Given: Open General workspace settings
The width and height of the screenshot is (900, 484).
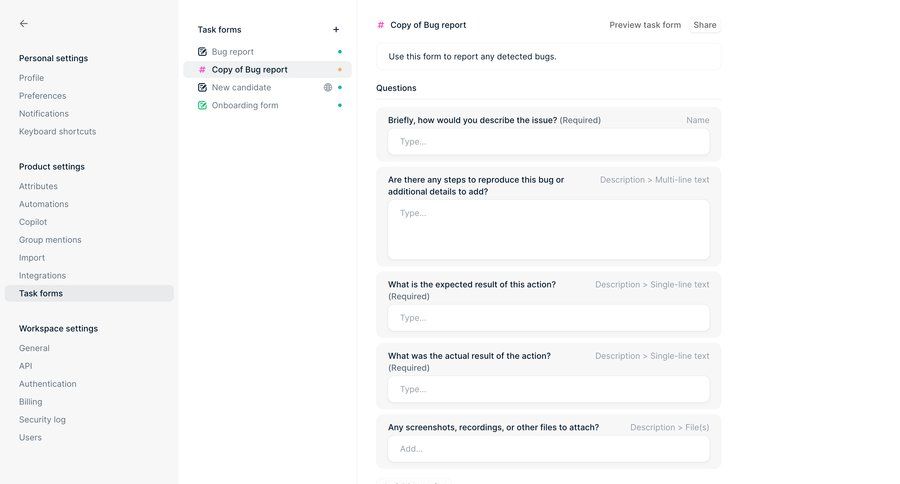Looking at the screenshot, I should coord(34,348).
